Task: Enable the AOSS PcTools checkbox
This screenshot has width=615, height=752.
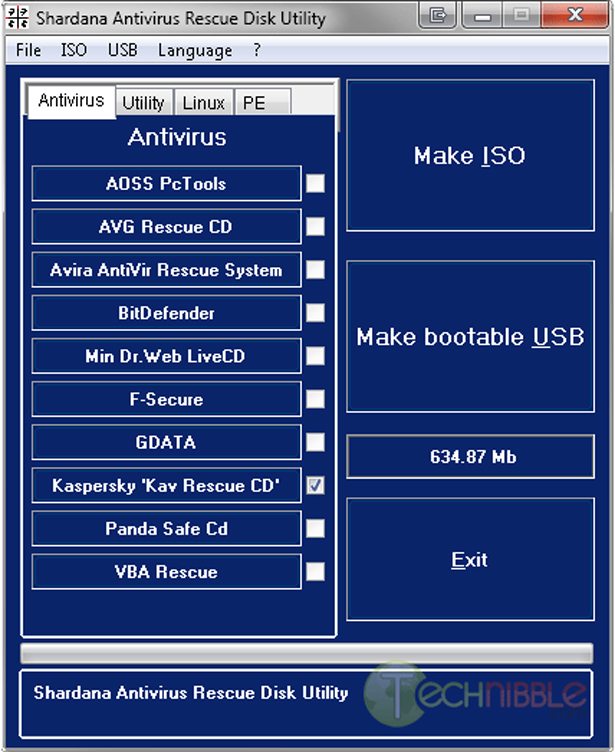Action: 315,183
